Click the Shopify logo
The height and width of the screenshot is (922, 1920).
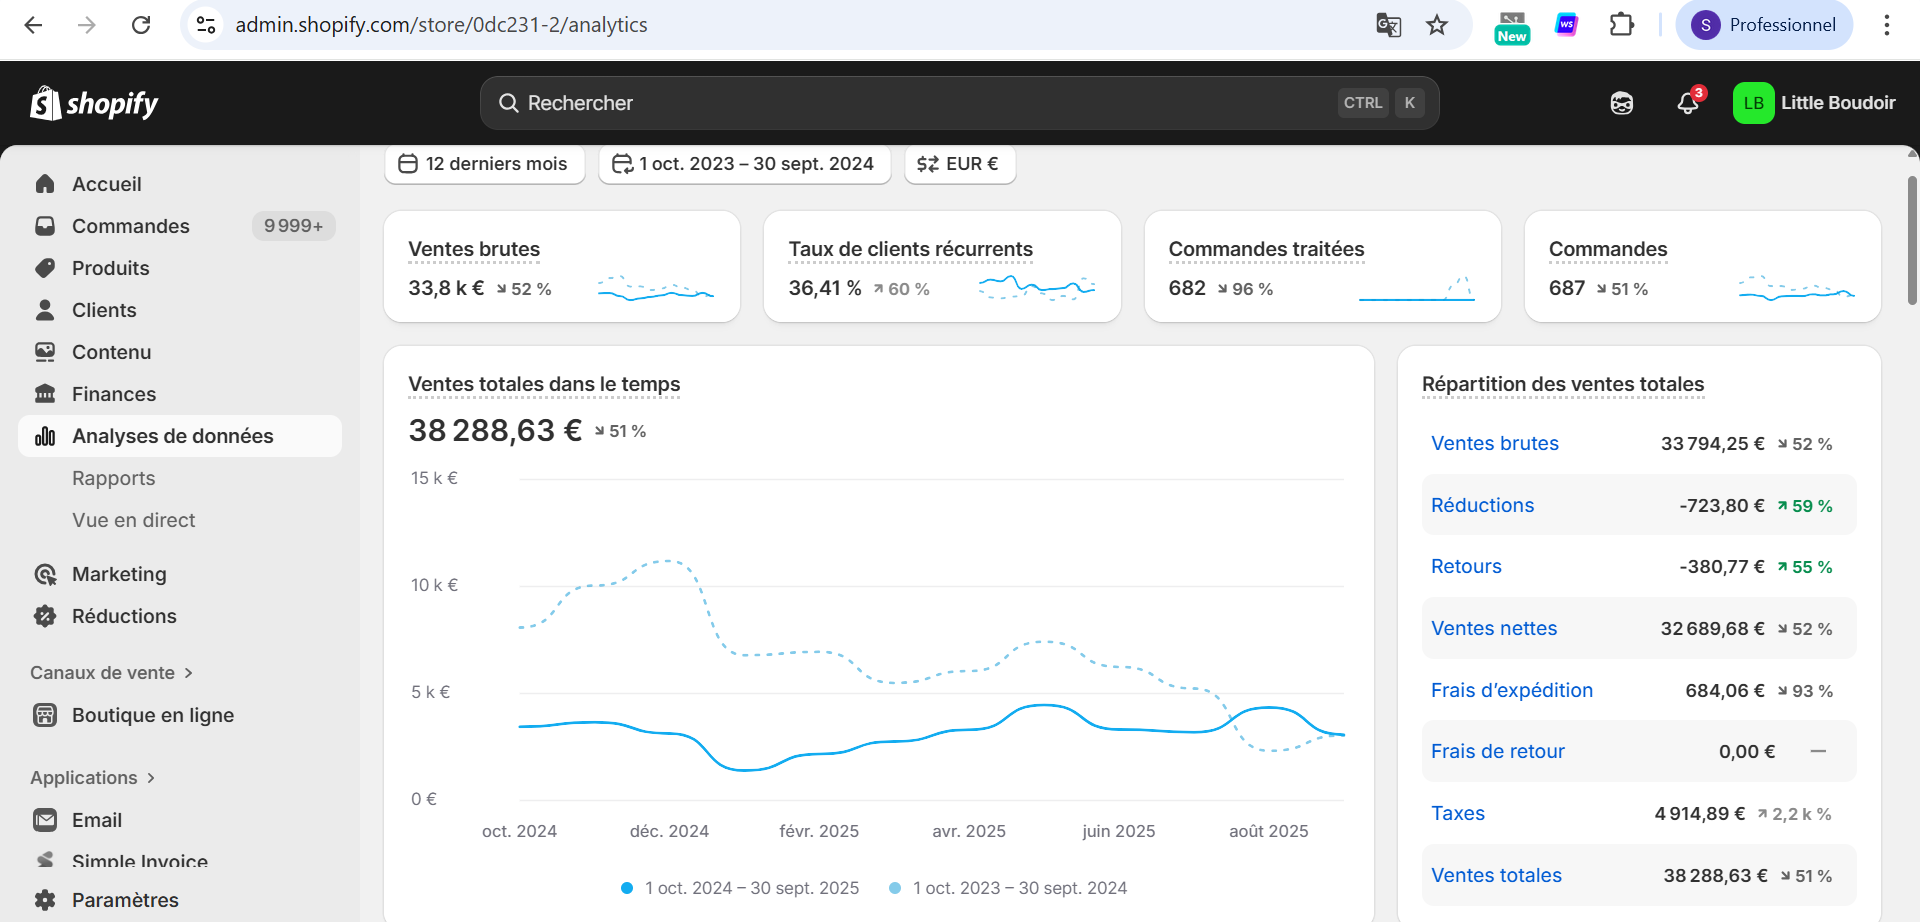pyautogui.click(x=94, y=103)
